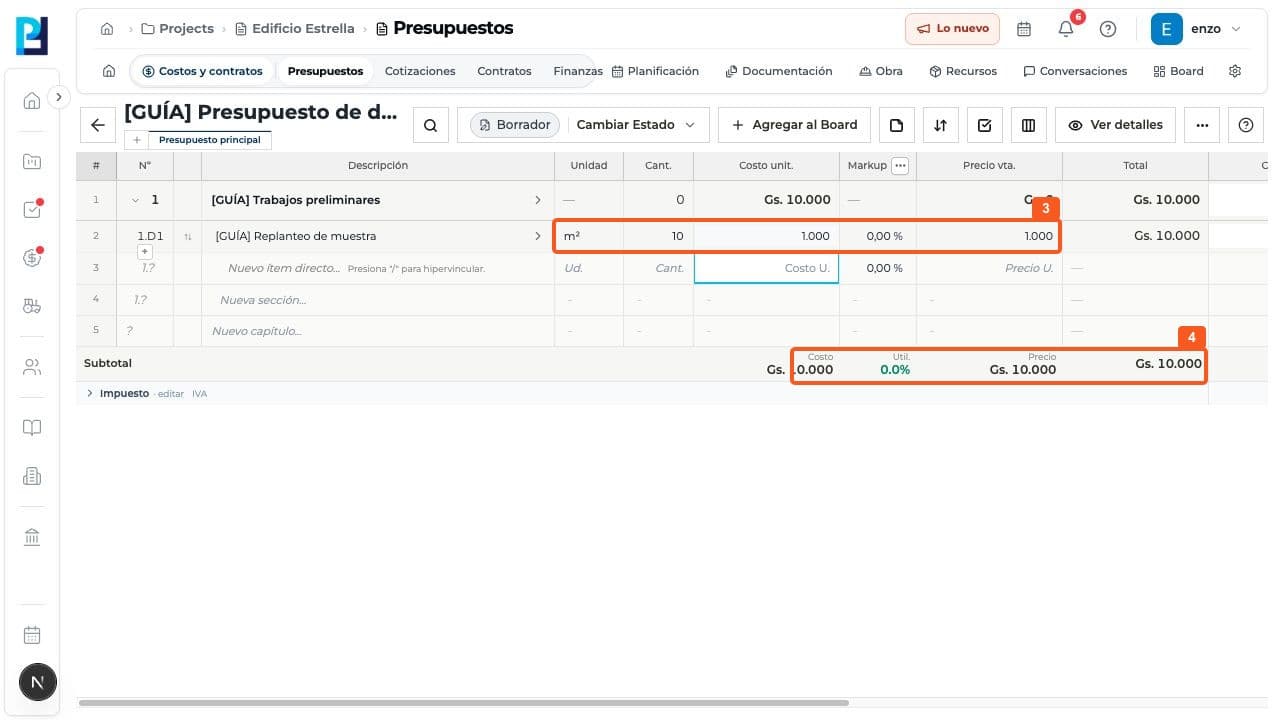Open the Planificación menu
The width and height of the screenshot is (1280, 720).
pyautogui.click(x=655, y=71)
